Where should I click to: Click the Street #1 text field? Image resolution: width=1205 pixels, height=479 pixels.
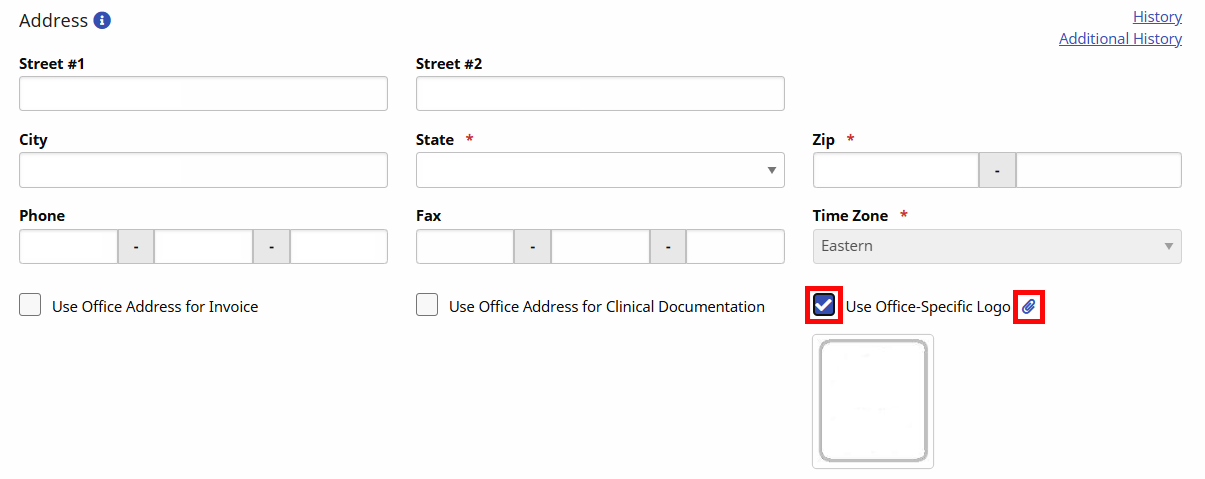coord(203,94)
